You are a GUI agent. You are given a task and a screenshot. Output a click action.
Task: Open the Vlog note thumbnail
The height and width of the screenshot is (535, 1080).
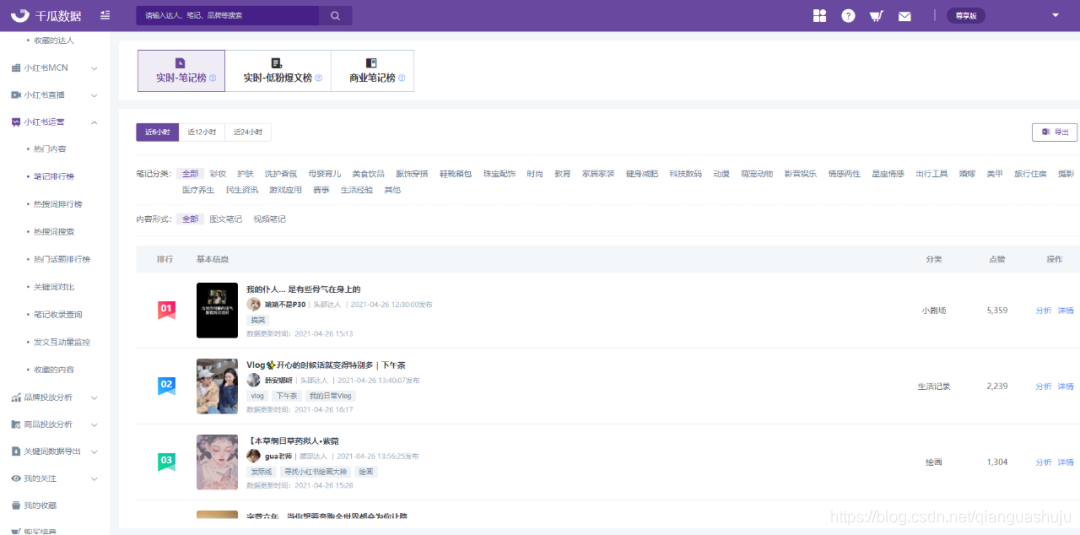point(217,386)
